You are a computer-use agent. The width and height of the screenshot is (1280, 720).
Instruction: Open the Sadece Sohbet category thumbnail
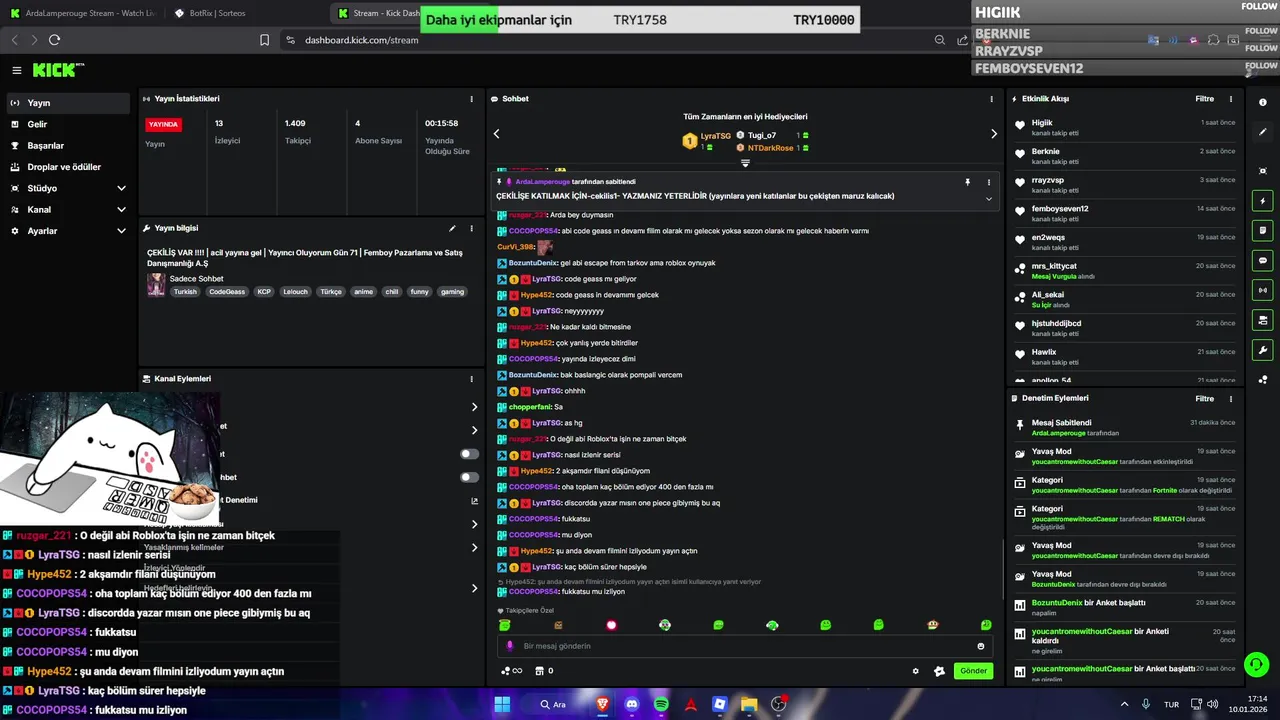click(x=156, y=285)
